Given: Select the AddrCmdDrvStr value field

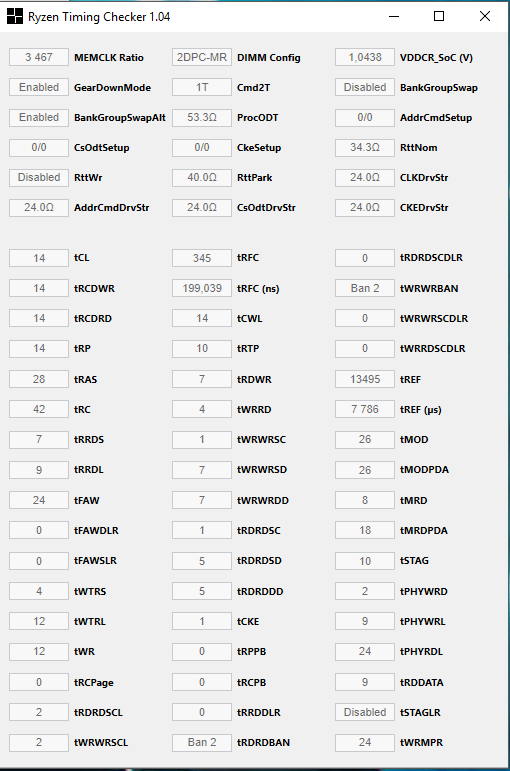Looking at the screenshot, I should pos(39,208).
